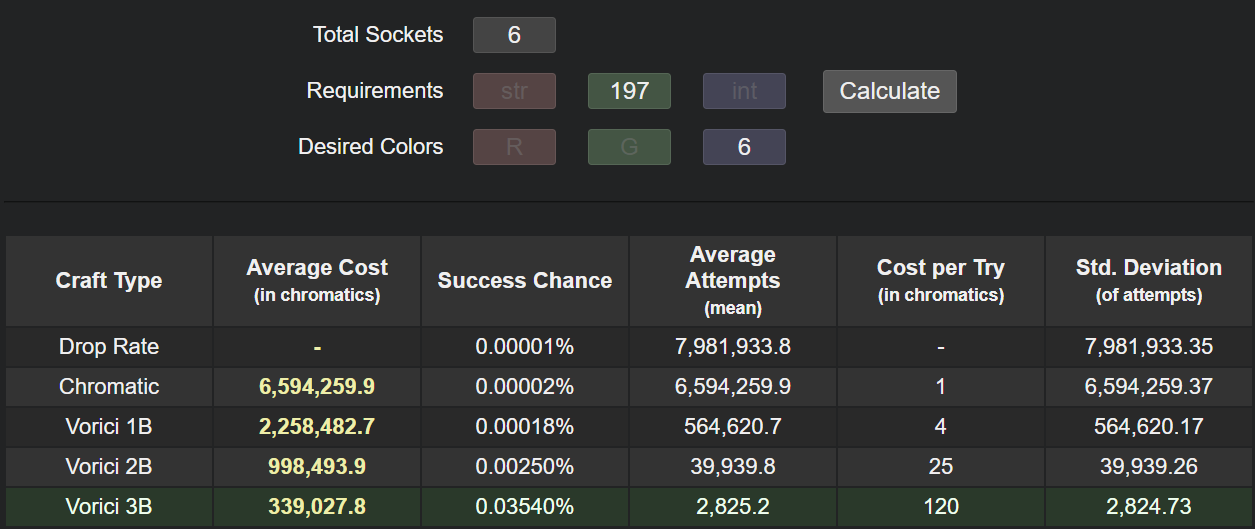Click the success chance 0.03540%
This screenshot has width=1255, height=529.
tap(525, 507)
